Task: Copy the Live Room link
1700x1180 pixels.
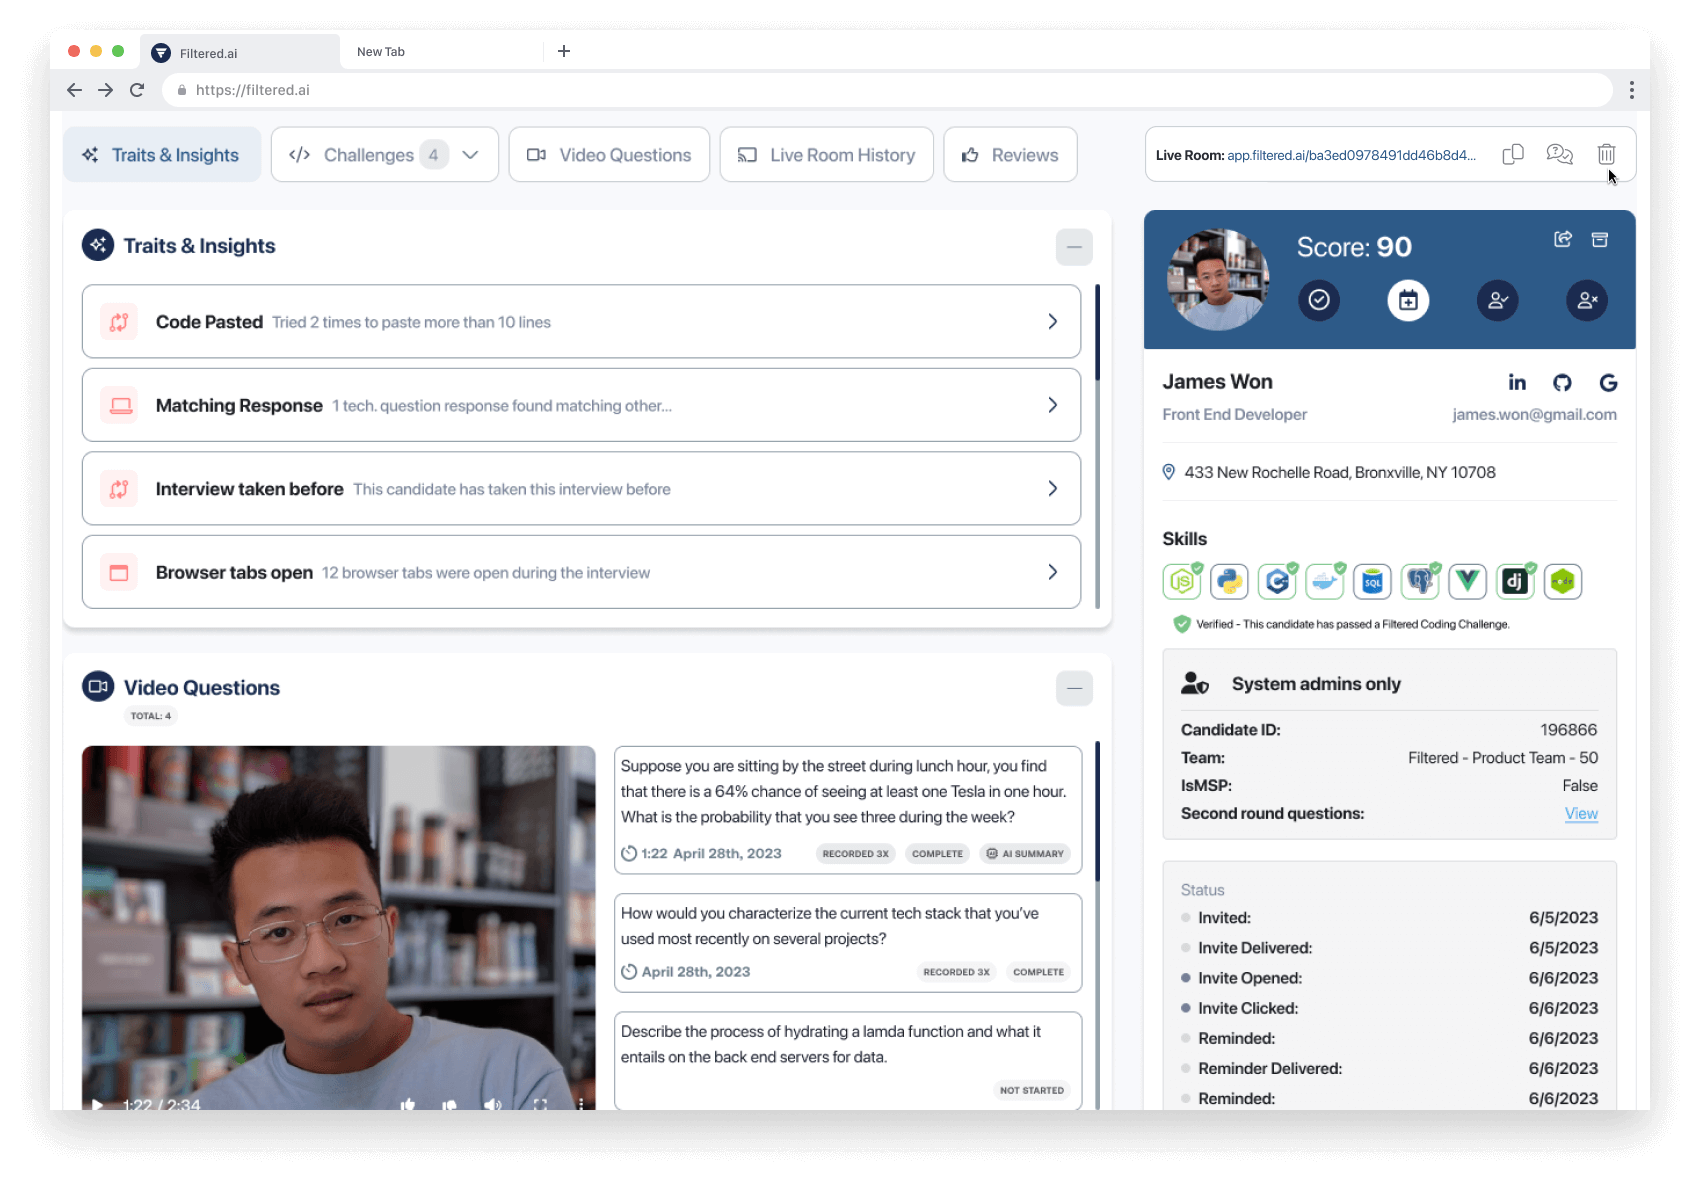Action: tap(1512, 155)
